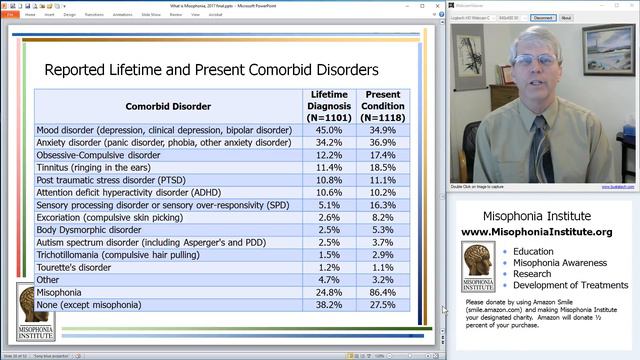Open the File tab in PowerPoint
640x360 pixels.
pyautogui.click(x=10, y=15)
